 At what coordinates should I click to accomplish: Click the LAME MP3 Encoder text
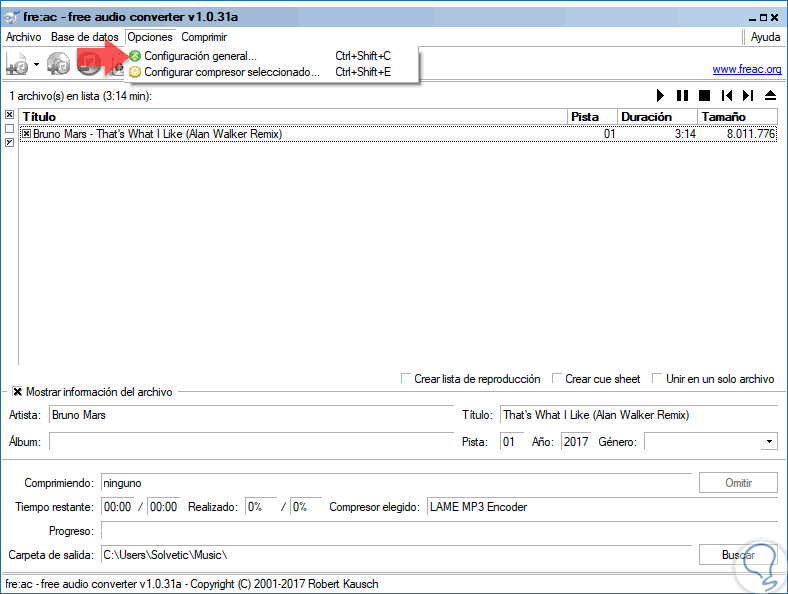478,507
